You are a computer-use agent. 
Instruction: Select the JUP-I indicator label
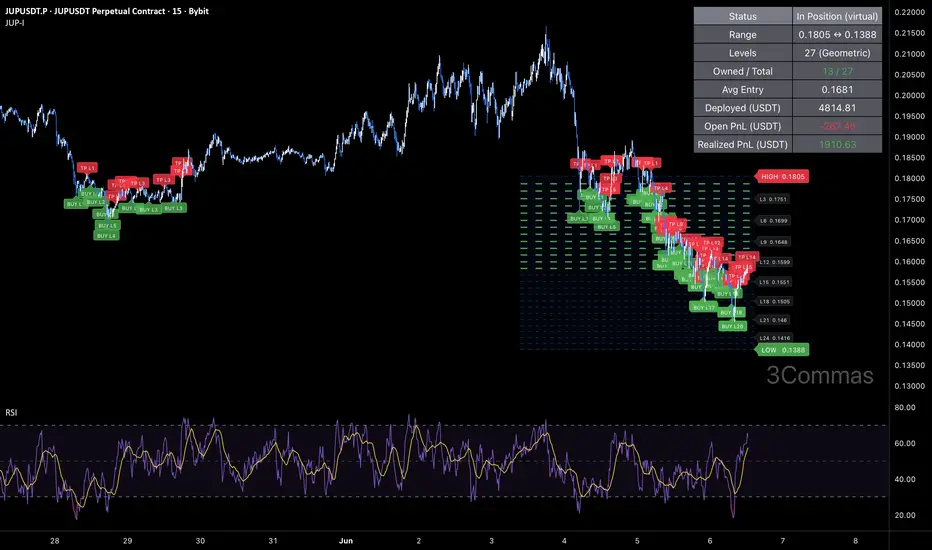[14, 23]
